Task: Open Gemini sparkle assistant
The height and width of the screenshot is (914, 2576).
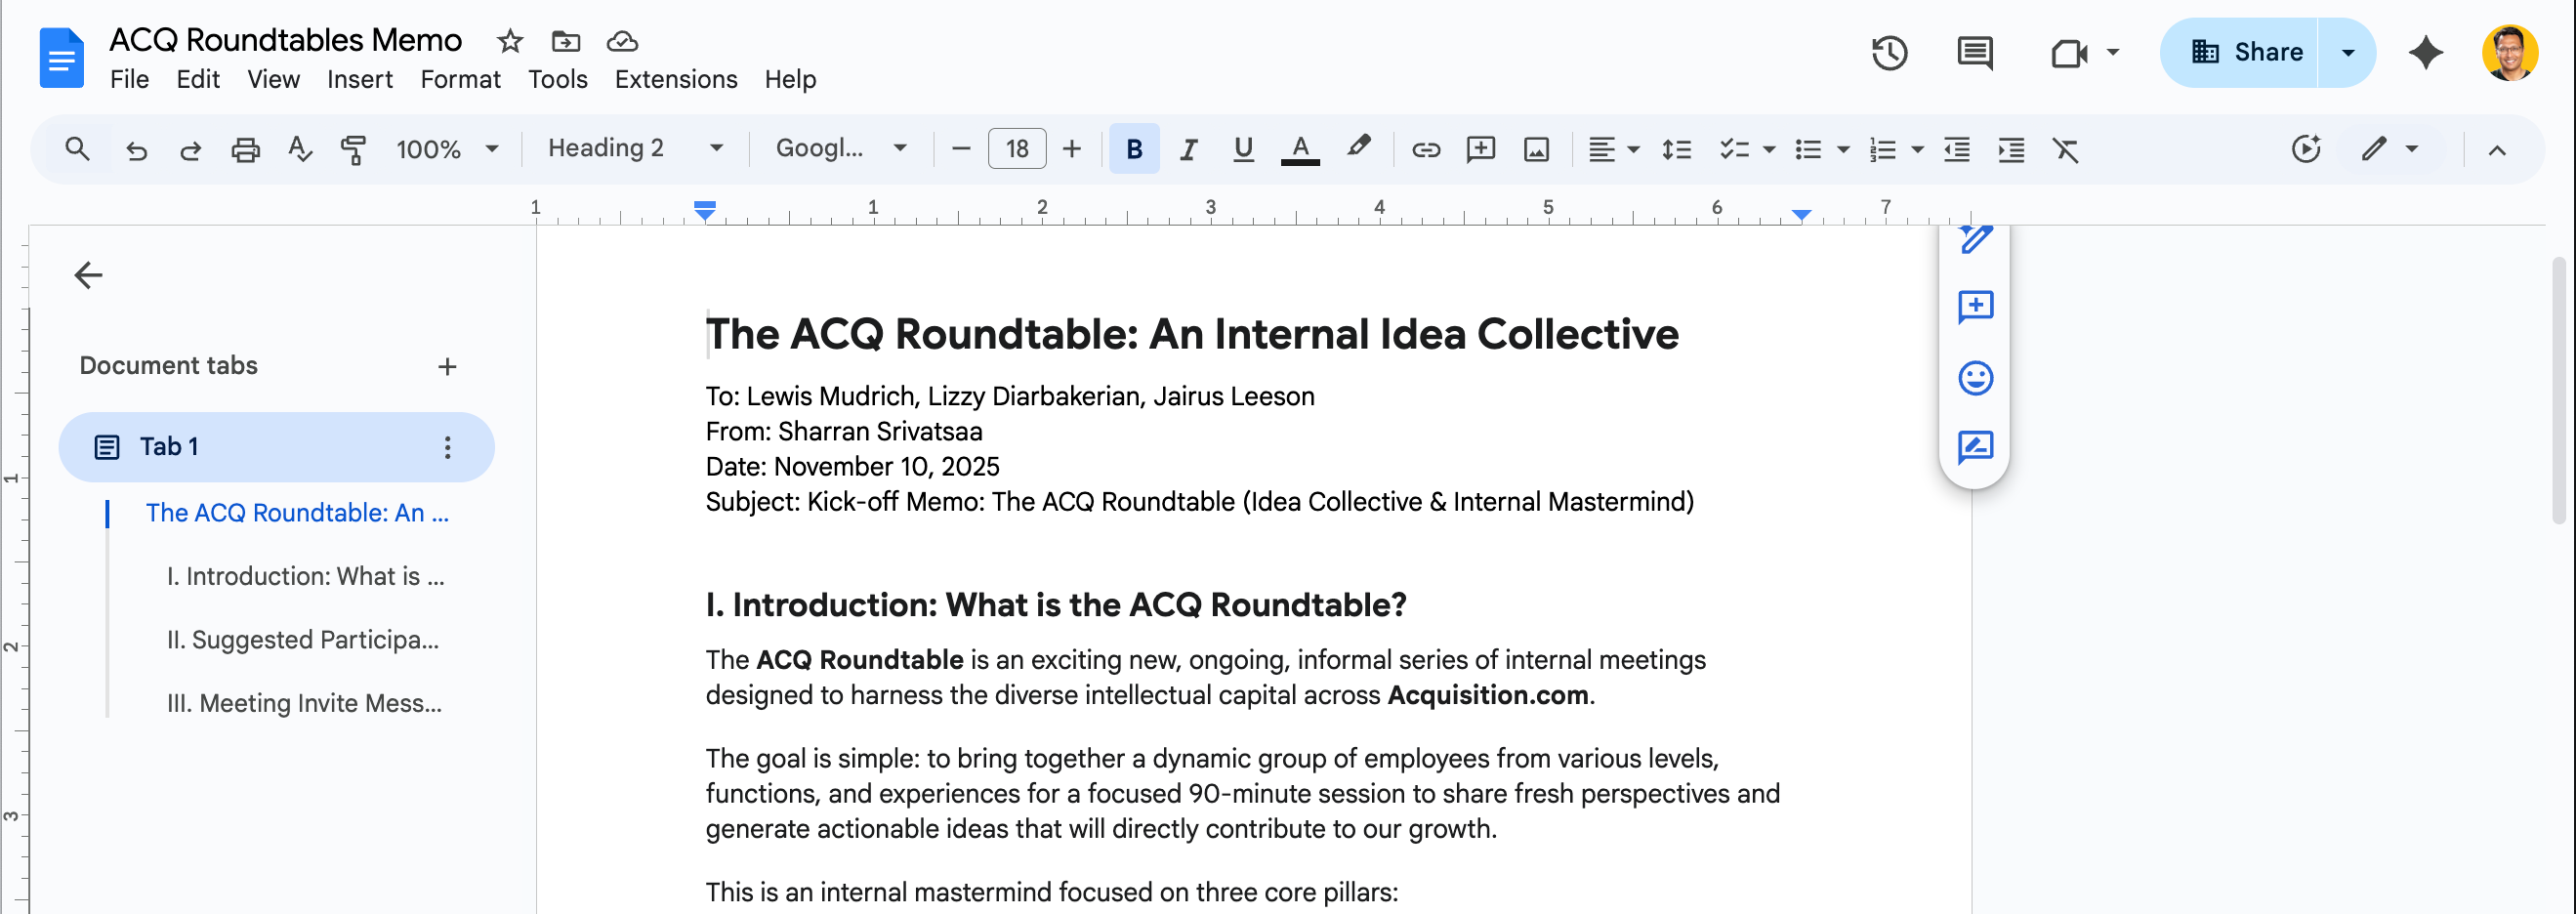Action: pos(2426,52)
